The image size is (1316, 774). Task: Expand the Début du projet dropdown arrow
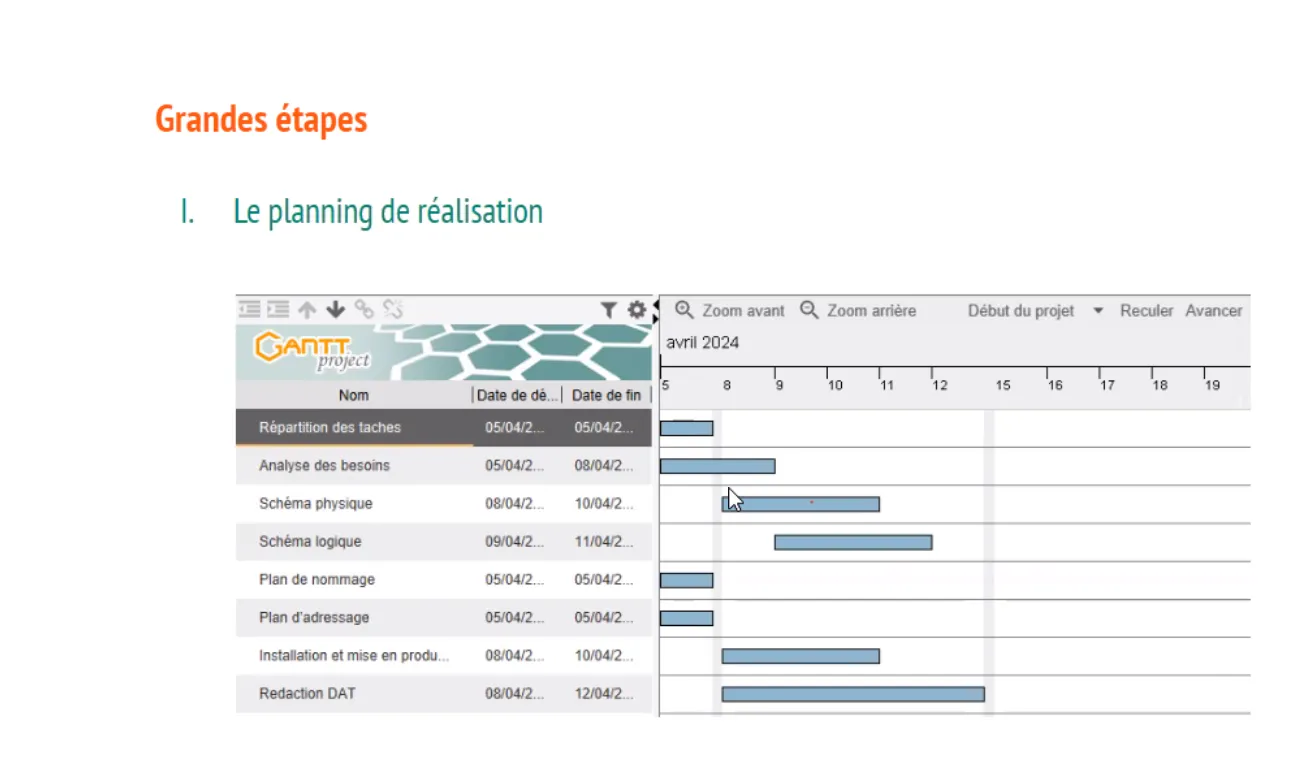[1098, 311]
